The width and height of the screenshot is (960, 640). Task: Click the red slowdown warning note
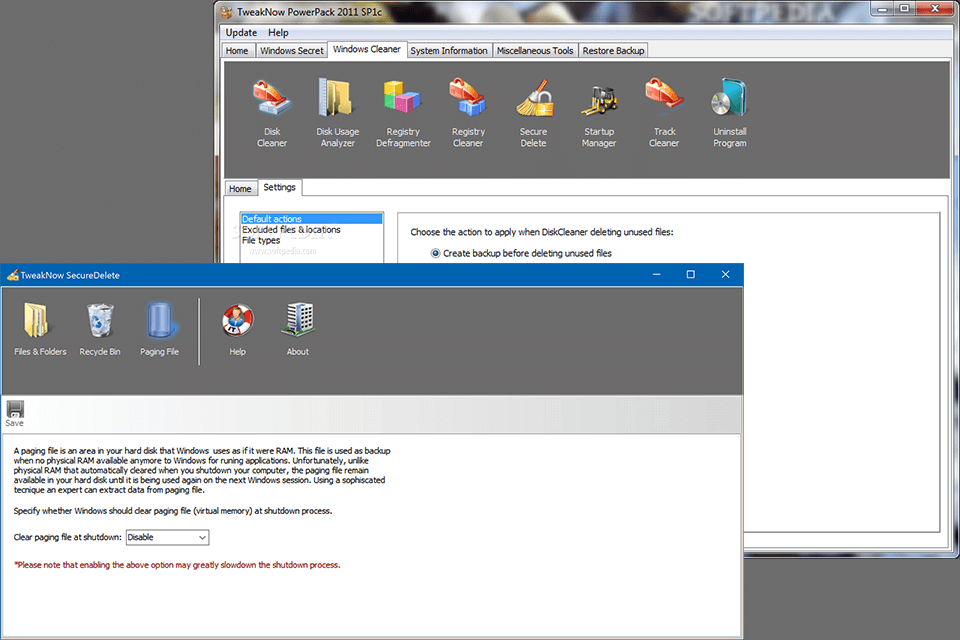click(177, 565)
